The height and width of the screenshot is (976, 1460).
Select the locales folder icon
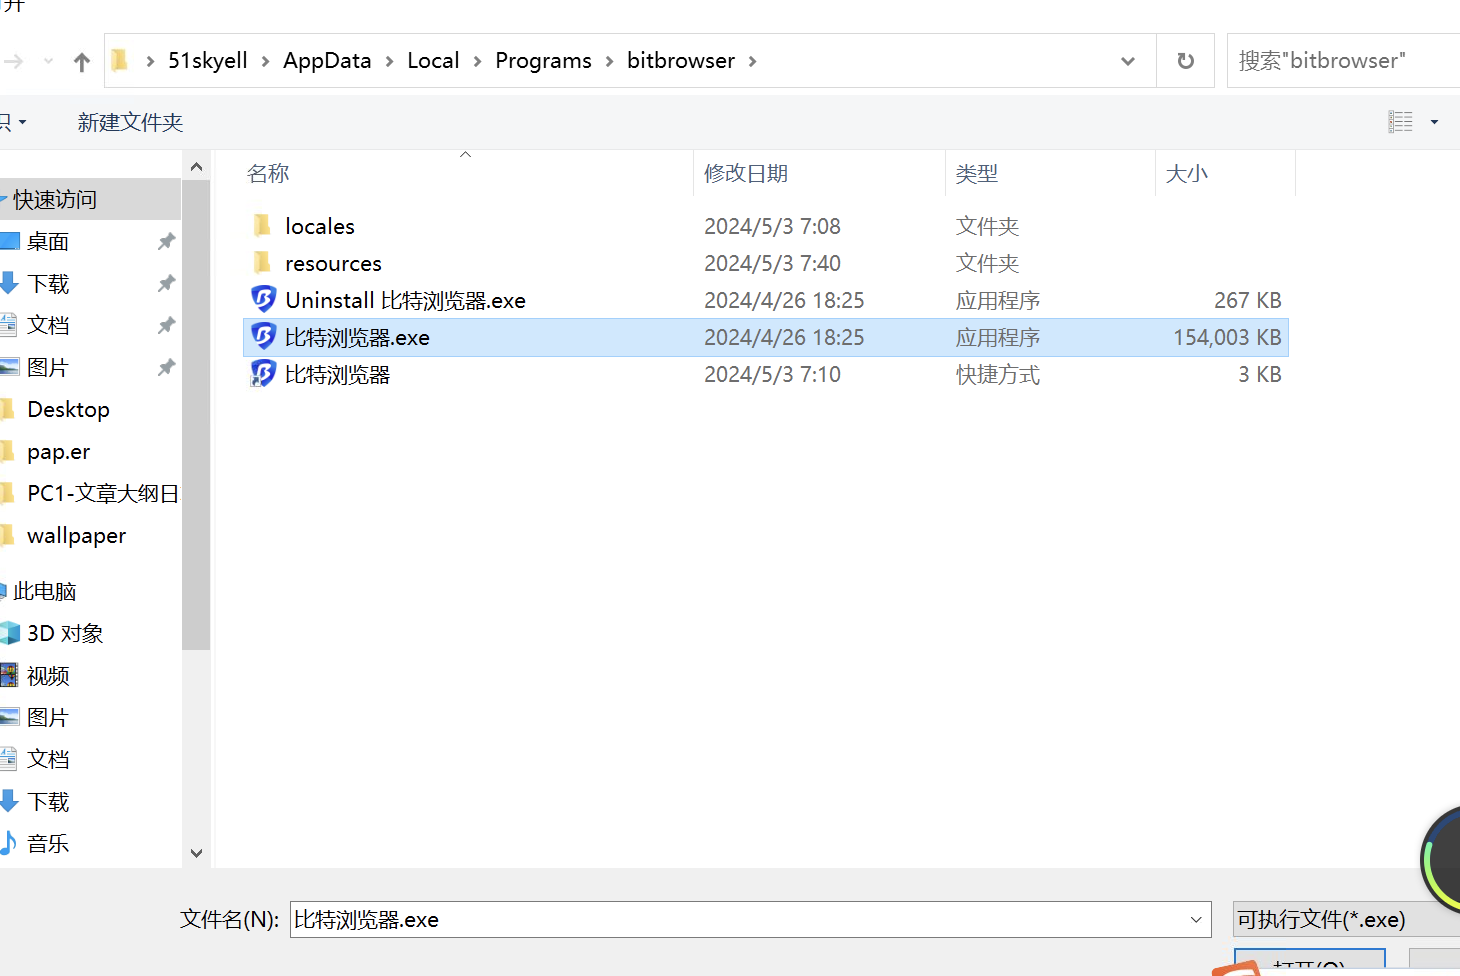(262, 226)
